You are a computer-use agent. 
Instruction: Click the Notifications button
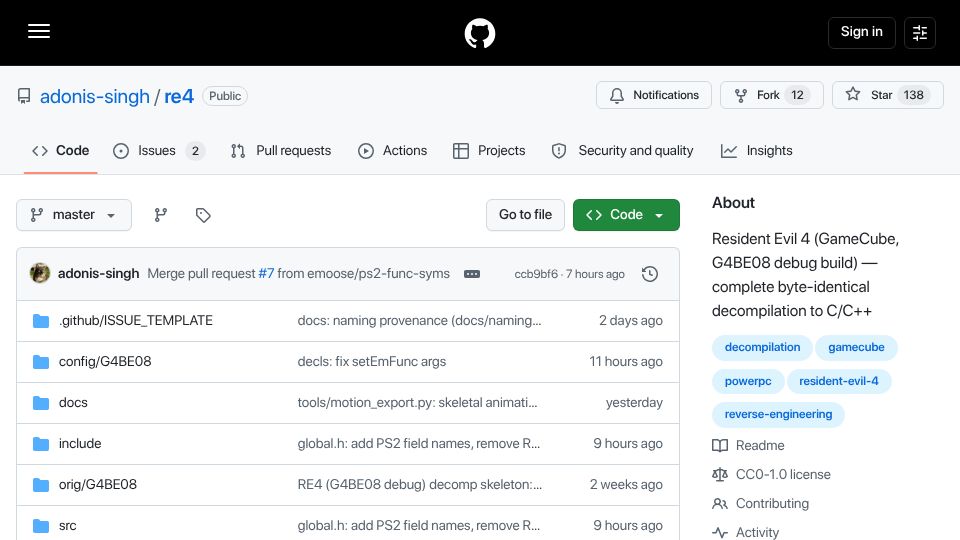click(654, 95)
